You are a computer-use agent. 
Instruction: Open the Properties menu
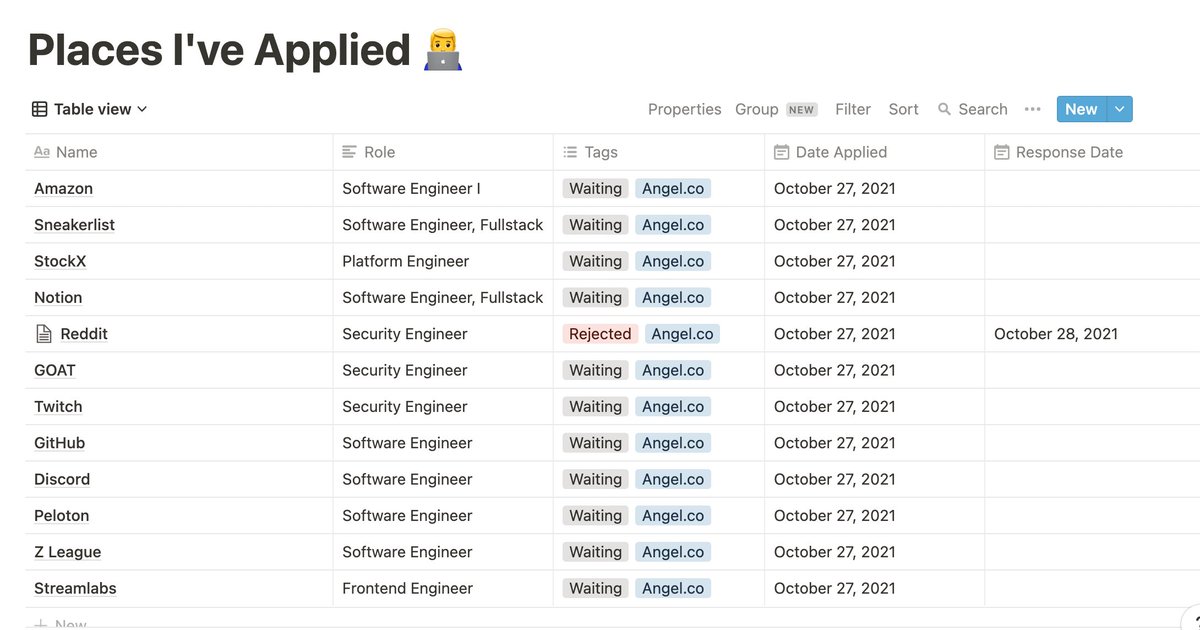coord(684,109)
